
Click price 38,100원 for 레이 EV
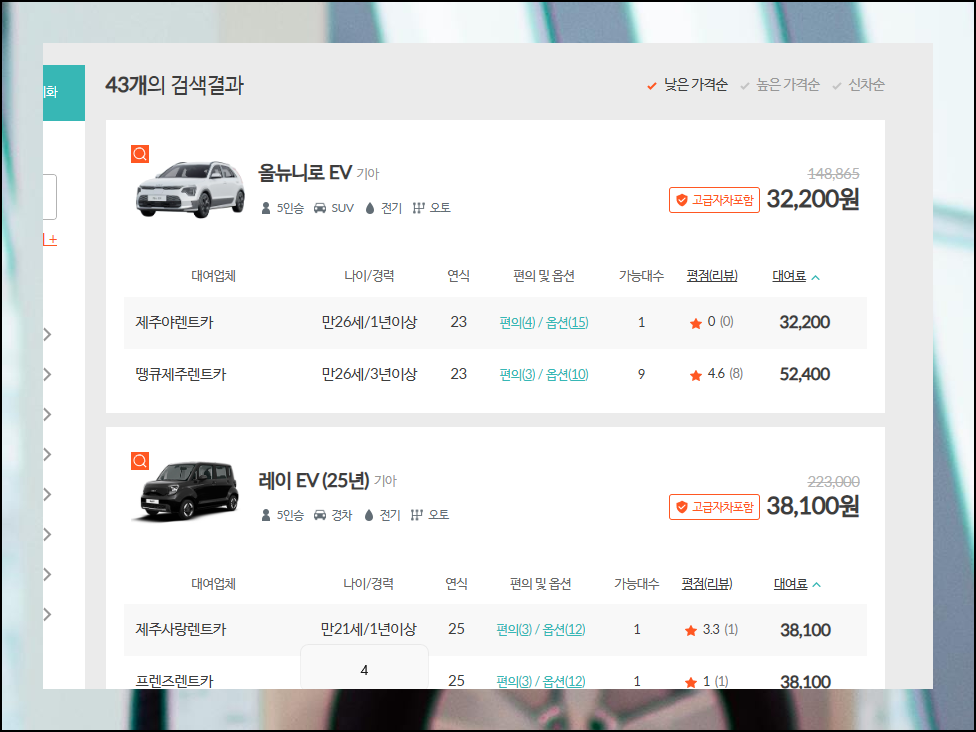coord(812,506)
